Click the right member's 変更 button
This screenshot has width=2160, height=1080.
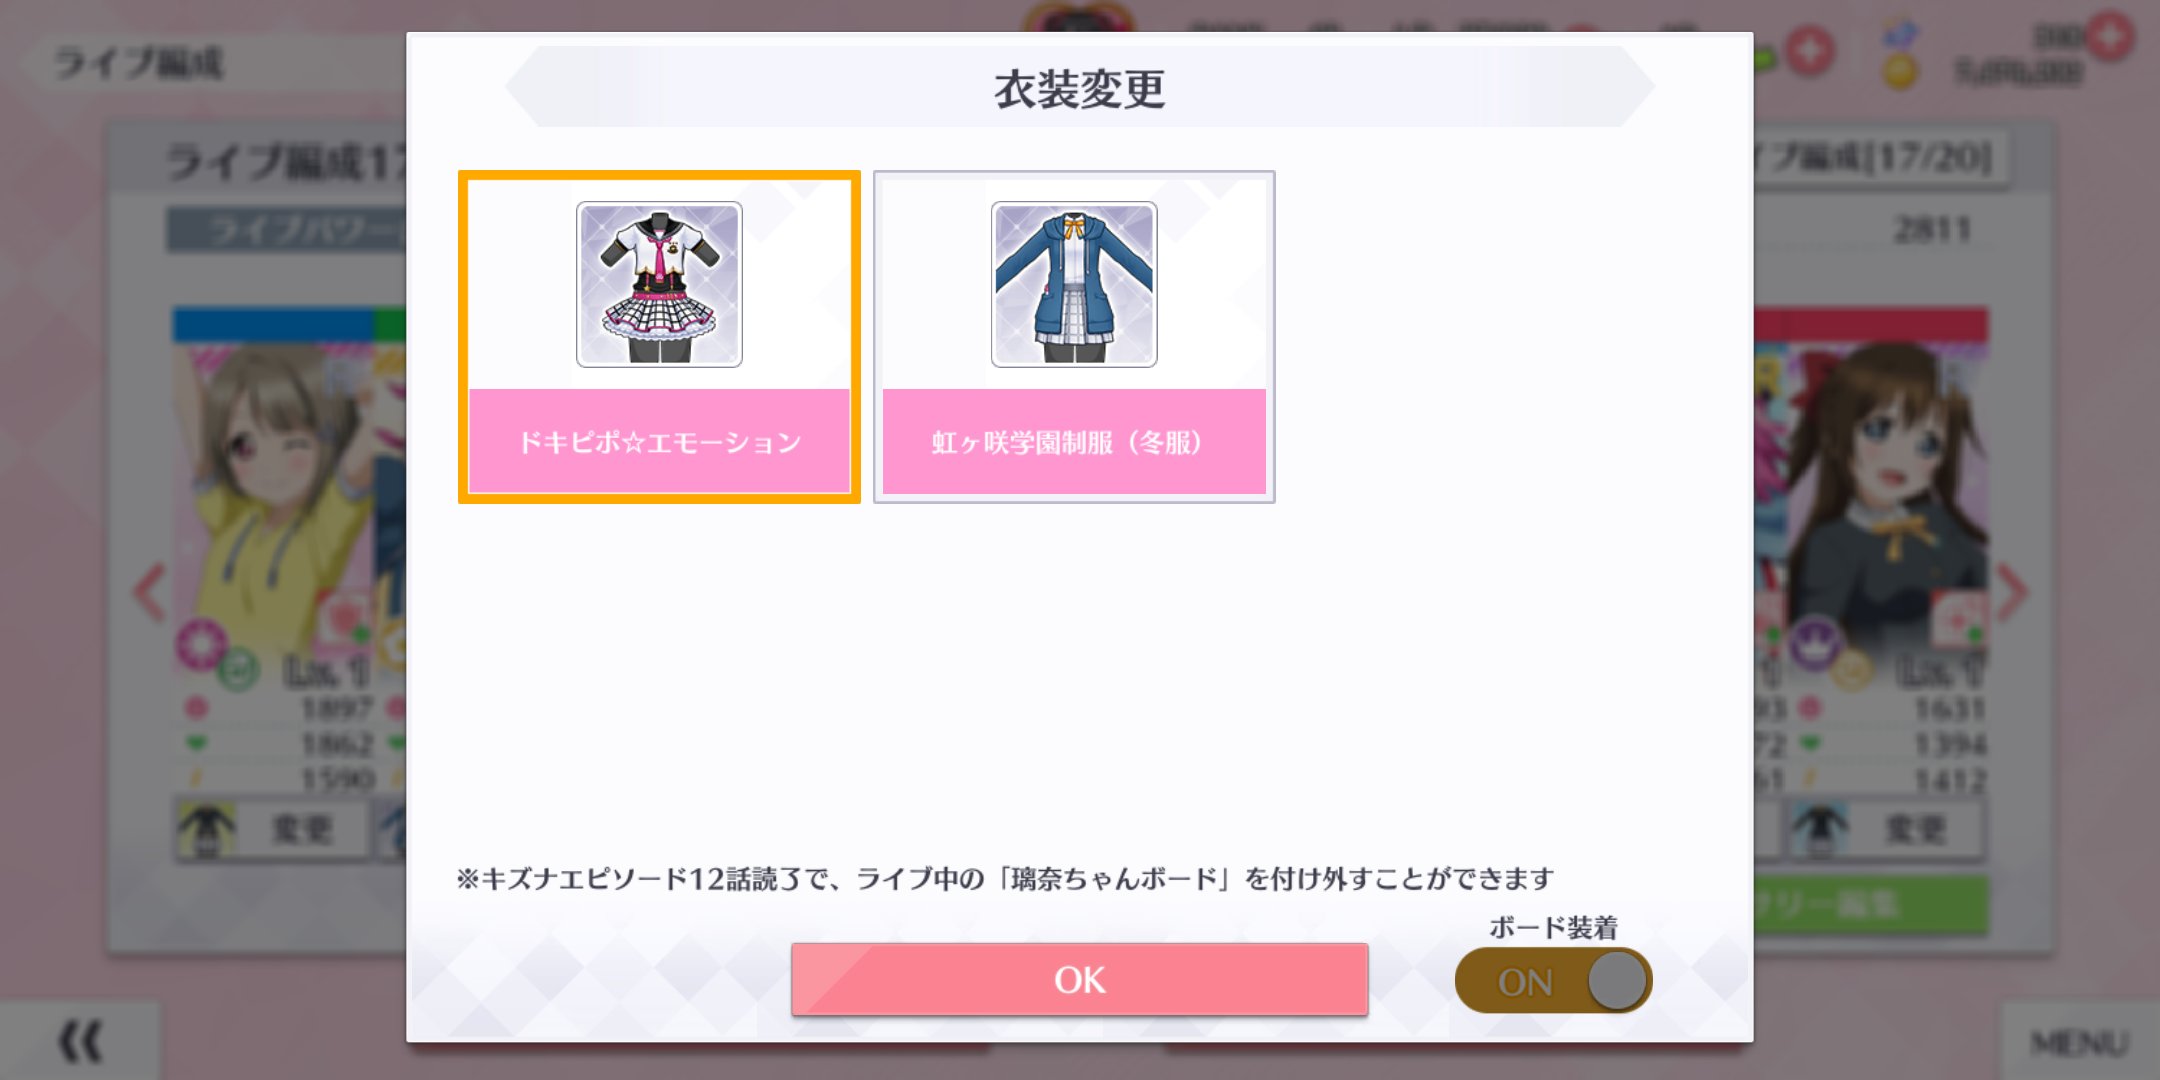[x=1885, y=829]
